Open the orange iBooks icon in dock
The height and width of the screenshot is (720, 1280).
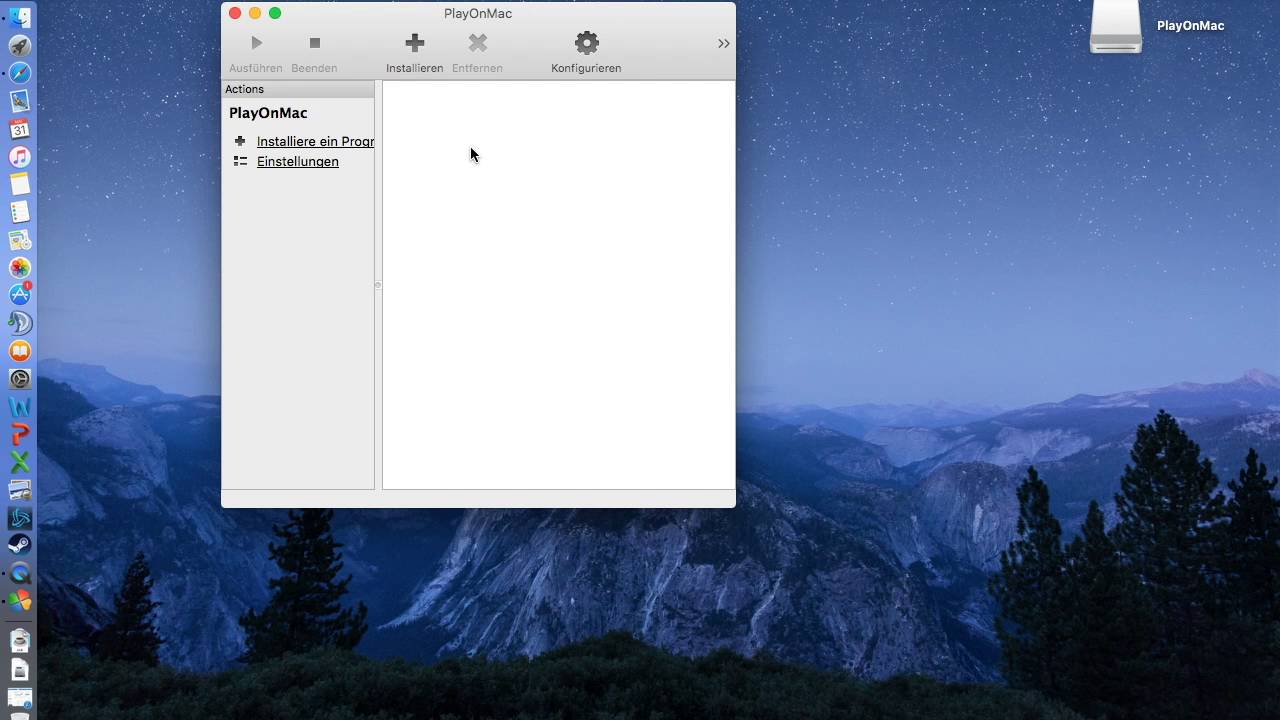[x=20, y=351]
